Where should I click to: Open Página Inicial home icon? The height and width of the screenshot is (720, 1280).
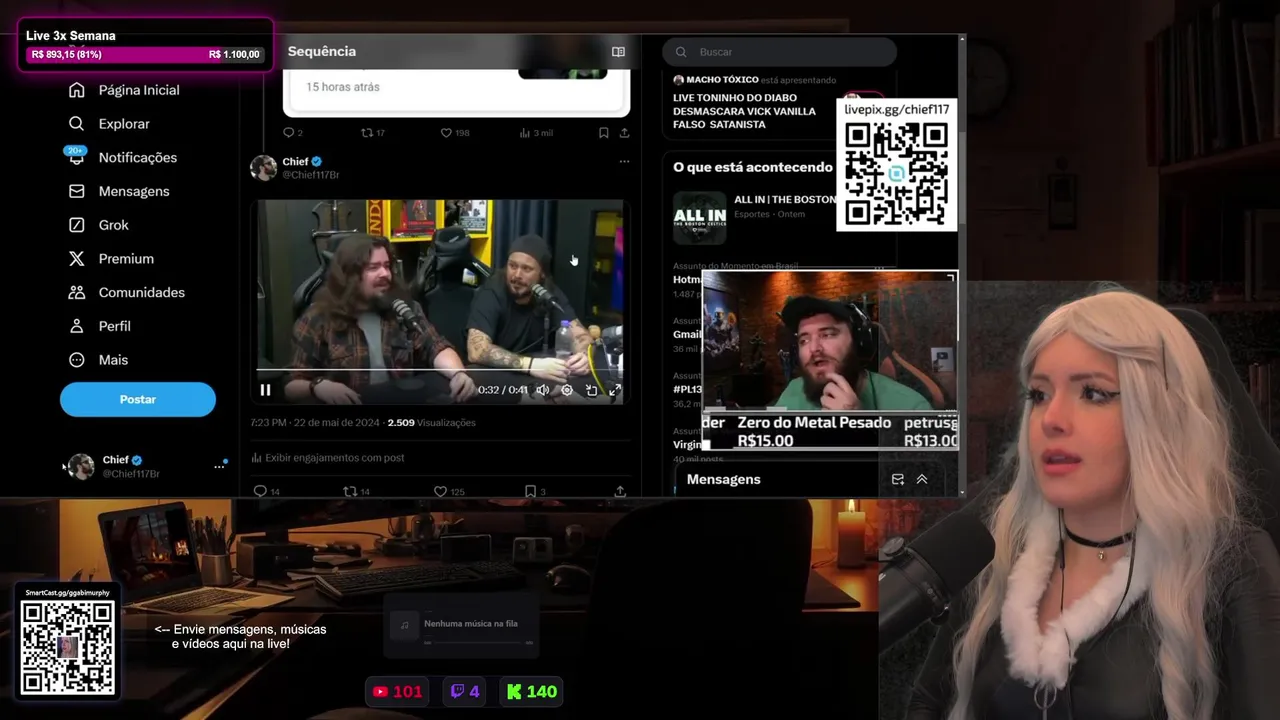(x=77, y=90)
